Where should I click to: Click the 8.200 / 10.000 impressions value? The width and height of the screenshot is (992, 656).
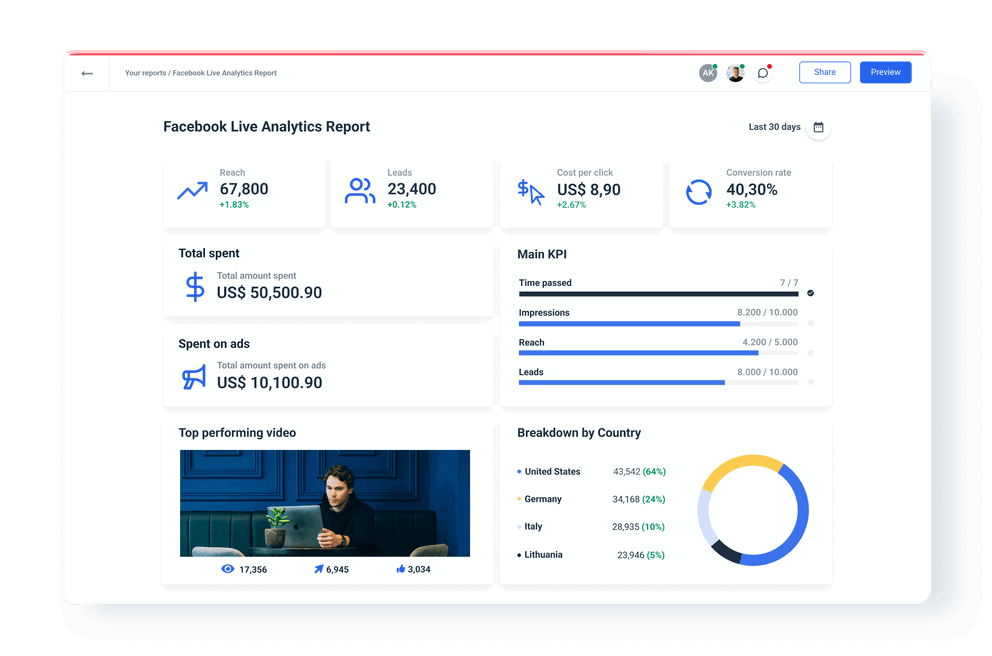click(x=767, y=313)
